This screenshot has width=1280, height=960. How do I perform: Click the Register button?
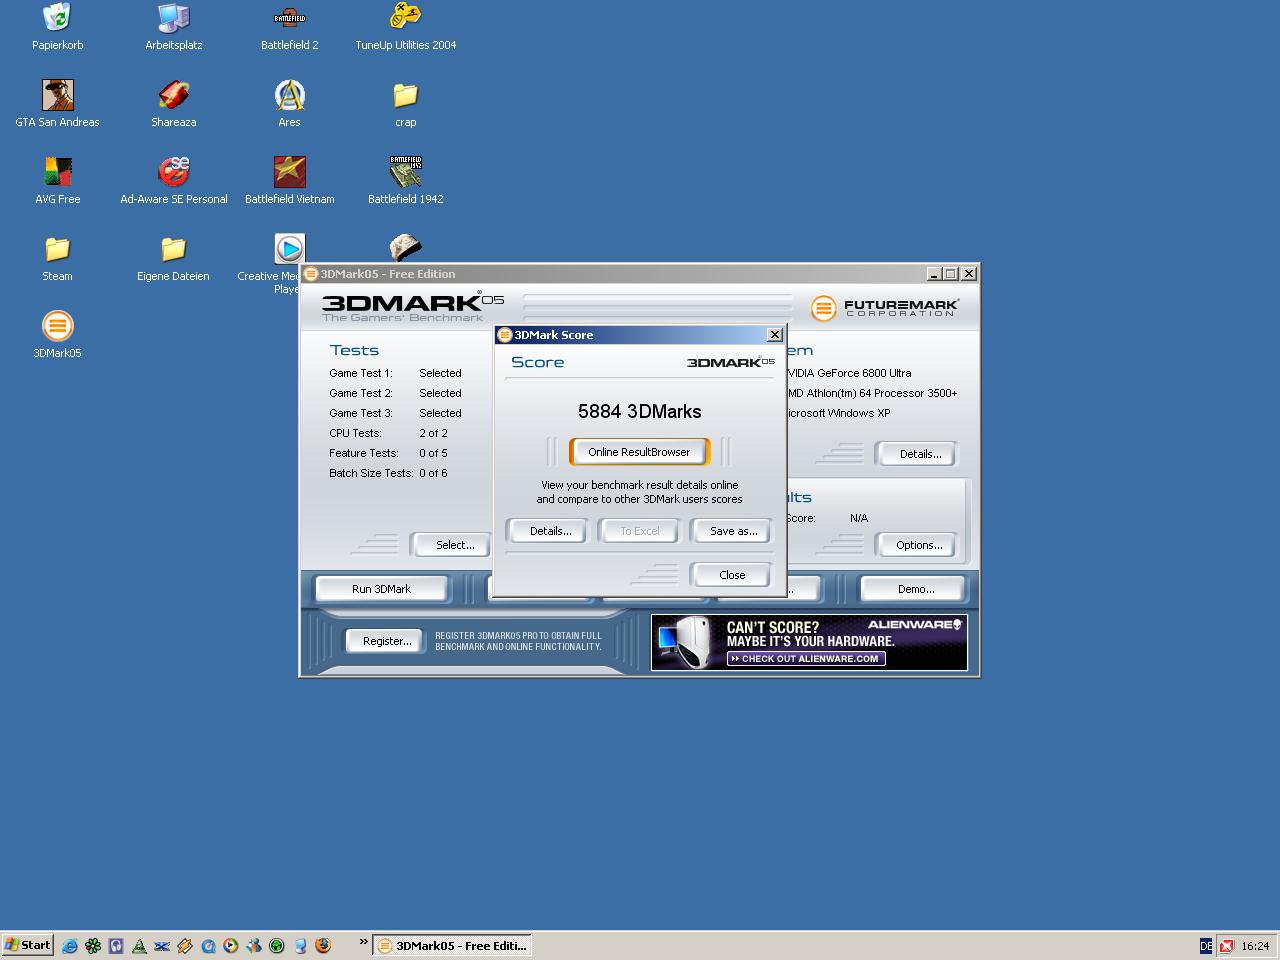pos(387,641)
